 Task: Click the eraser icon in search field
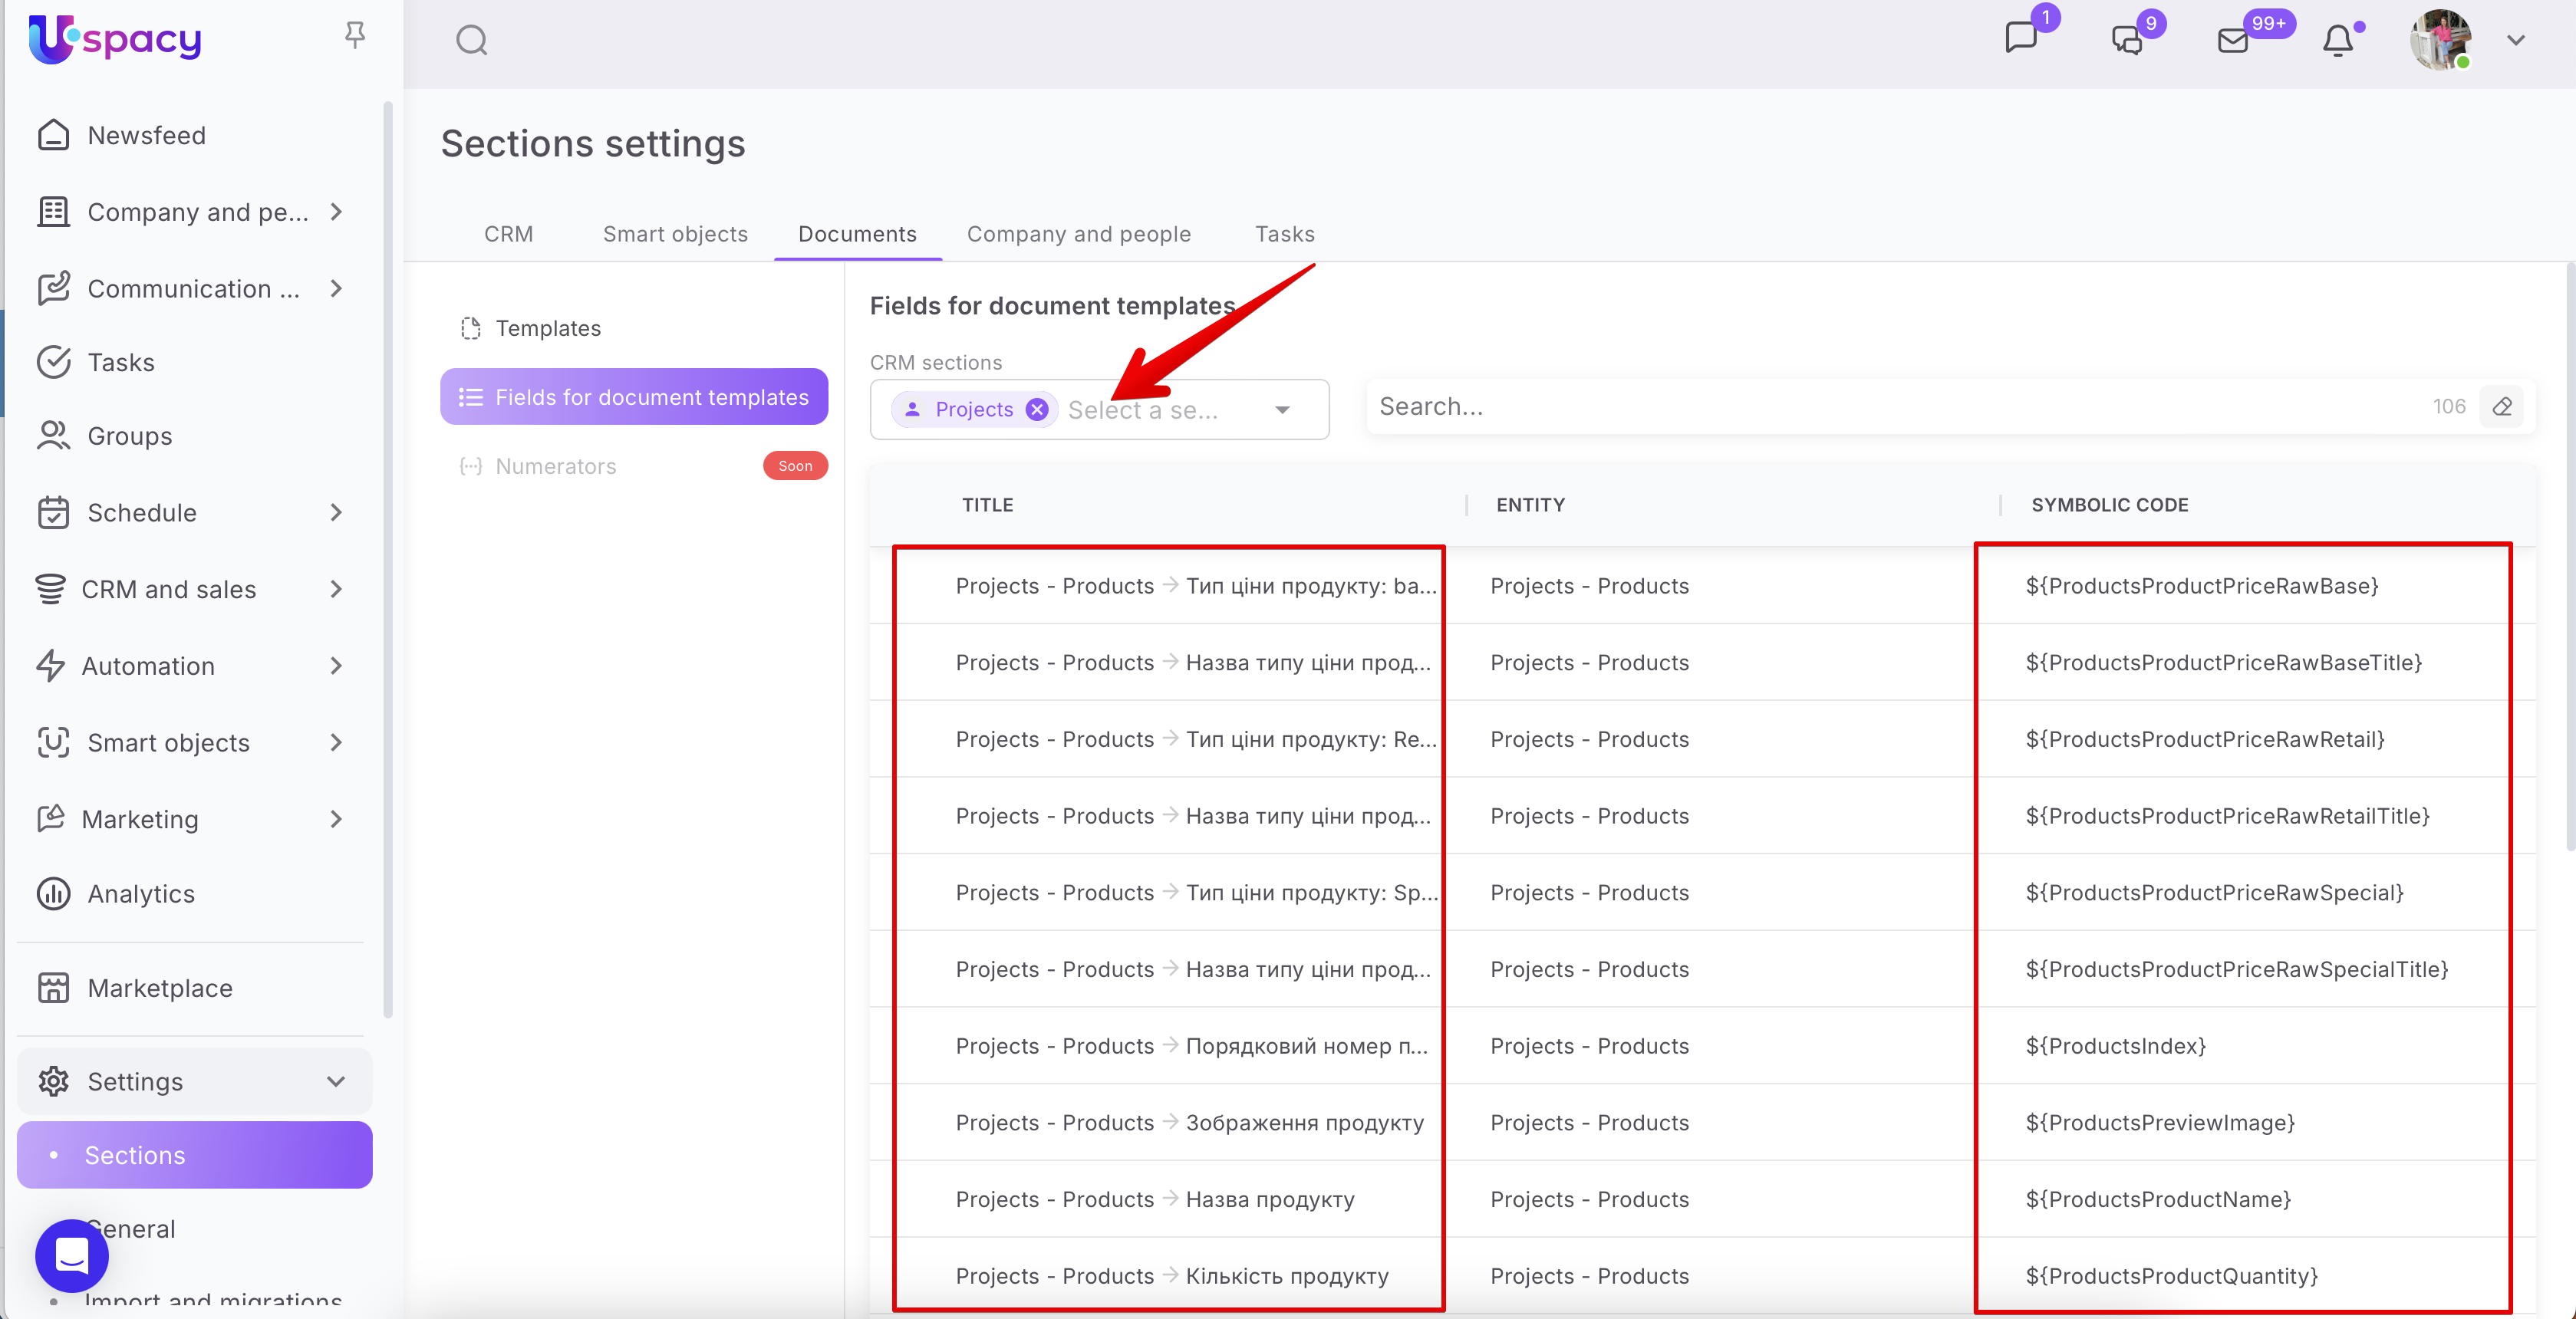(x=2502, y=407)
